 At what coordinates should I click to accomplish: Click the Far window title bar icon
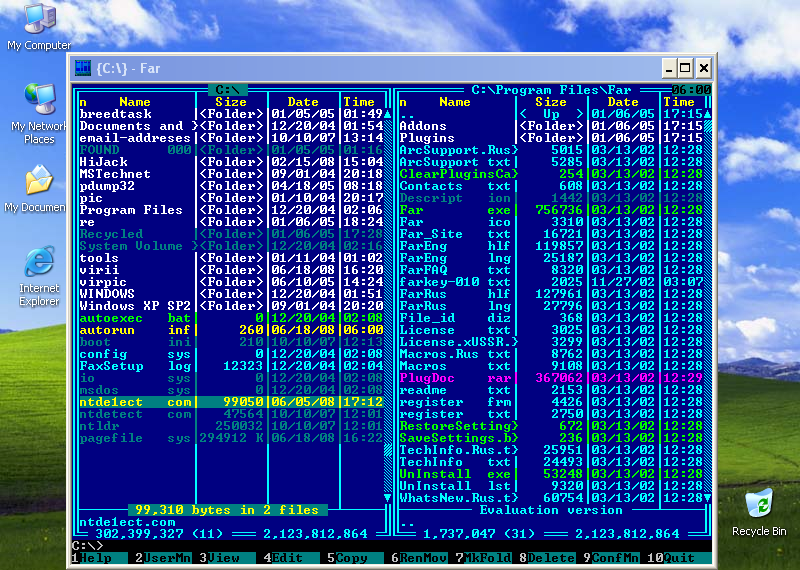pos(83,68)
